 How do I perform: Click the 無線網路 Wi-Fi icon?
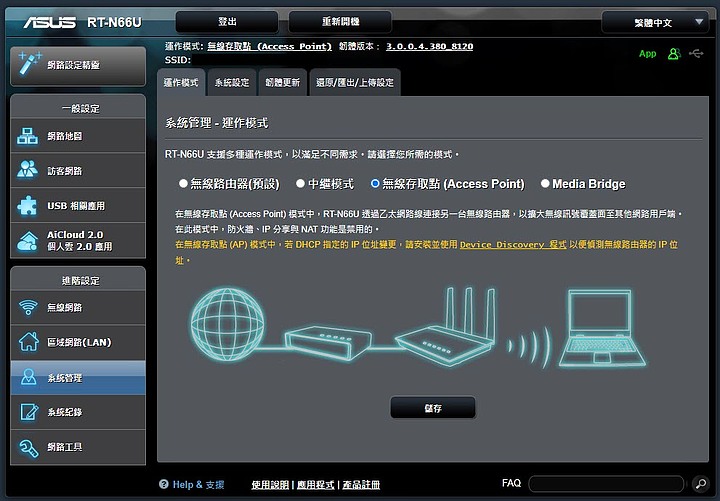[28, 307]
